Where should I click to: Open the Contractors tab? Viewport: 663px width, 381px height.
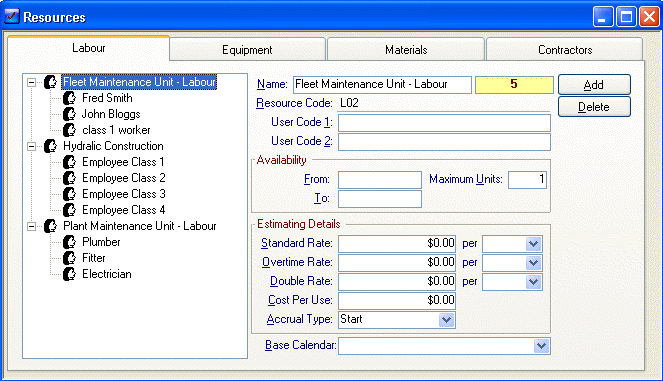565,50
